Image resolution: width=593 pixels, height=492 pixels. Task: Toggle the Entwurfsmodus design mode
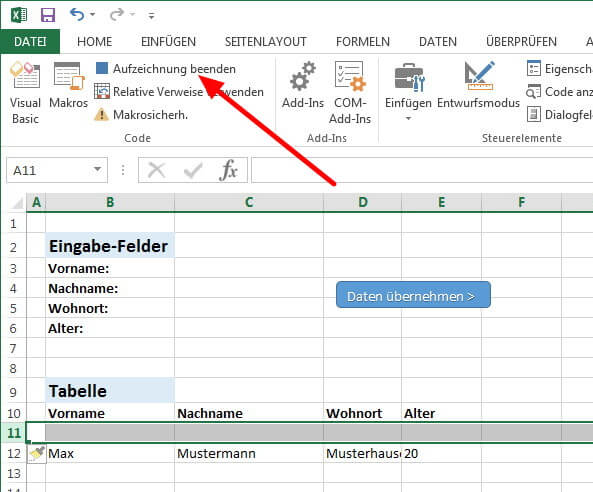[x=478, y=85]
